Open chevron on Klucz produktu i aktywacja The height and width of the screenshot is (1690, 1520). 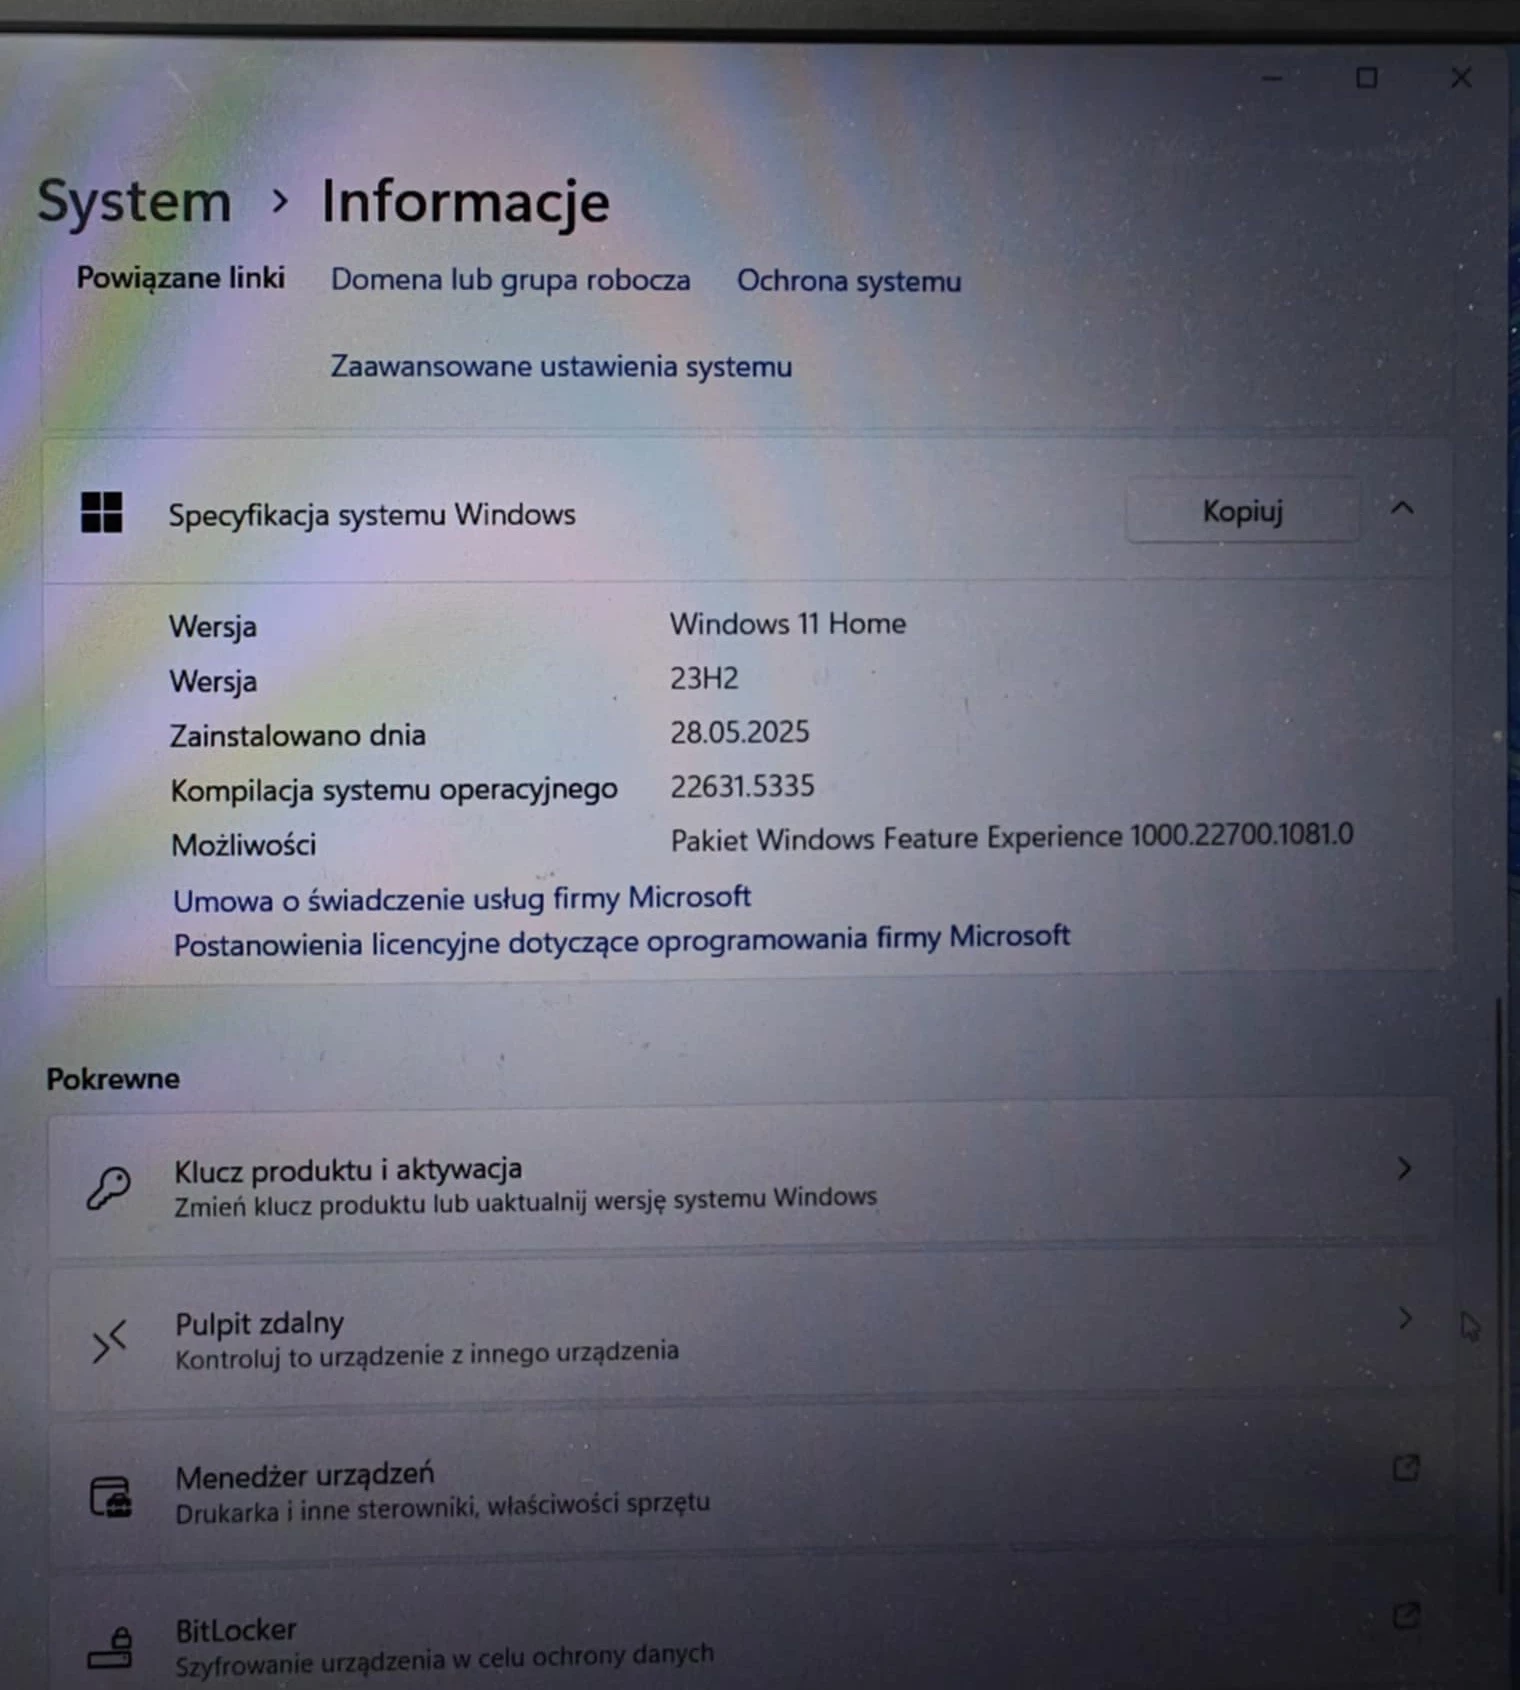click(x=1404, y=1168)
